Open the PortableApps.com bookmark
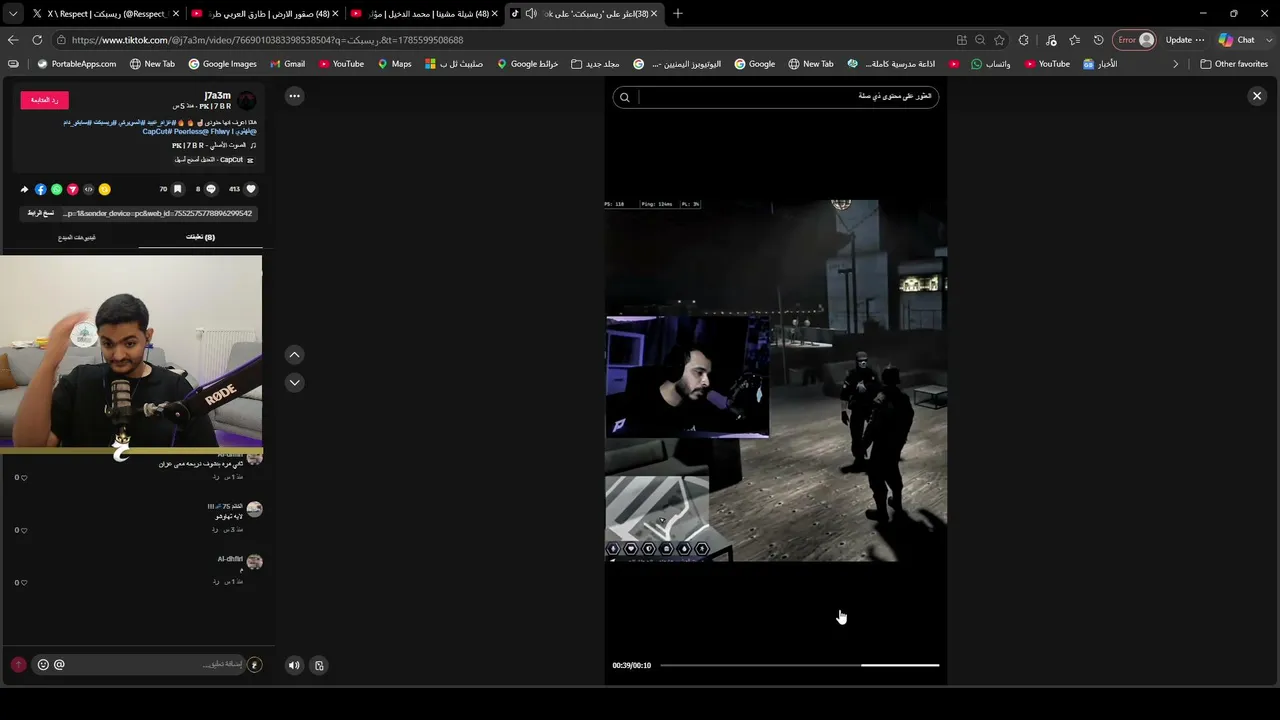The height and width of the screenshot is (720, 1280). click(x=76, y=64)
